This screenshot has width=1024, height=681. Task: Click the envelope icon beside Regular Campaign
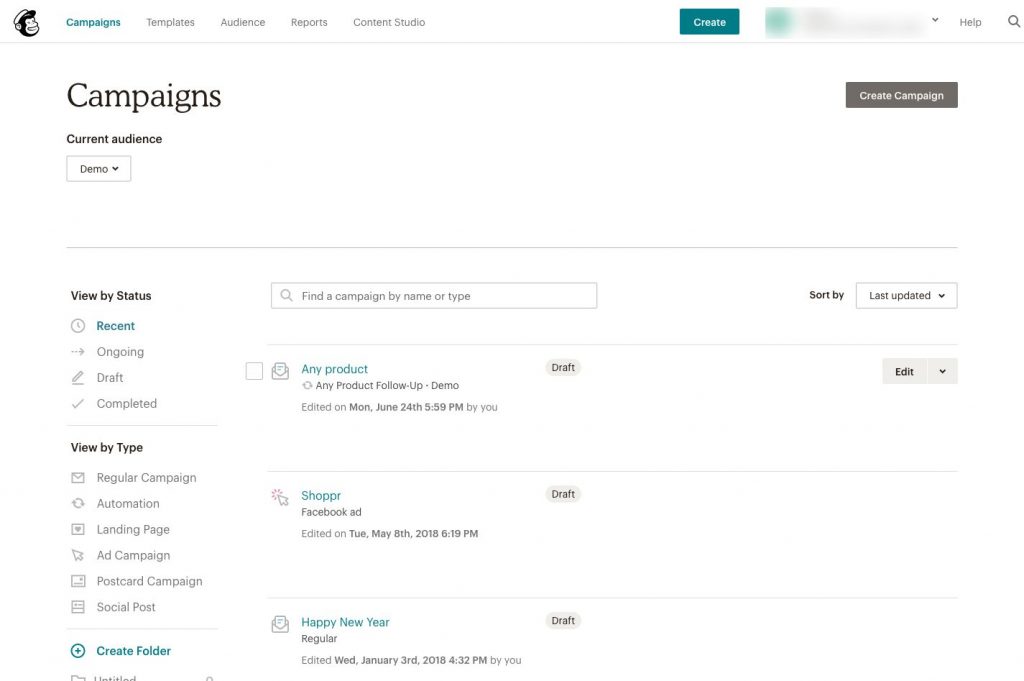click(x=78, y=478)
